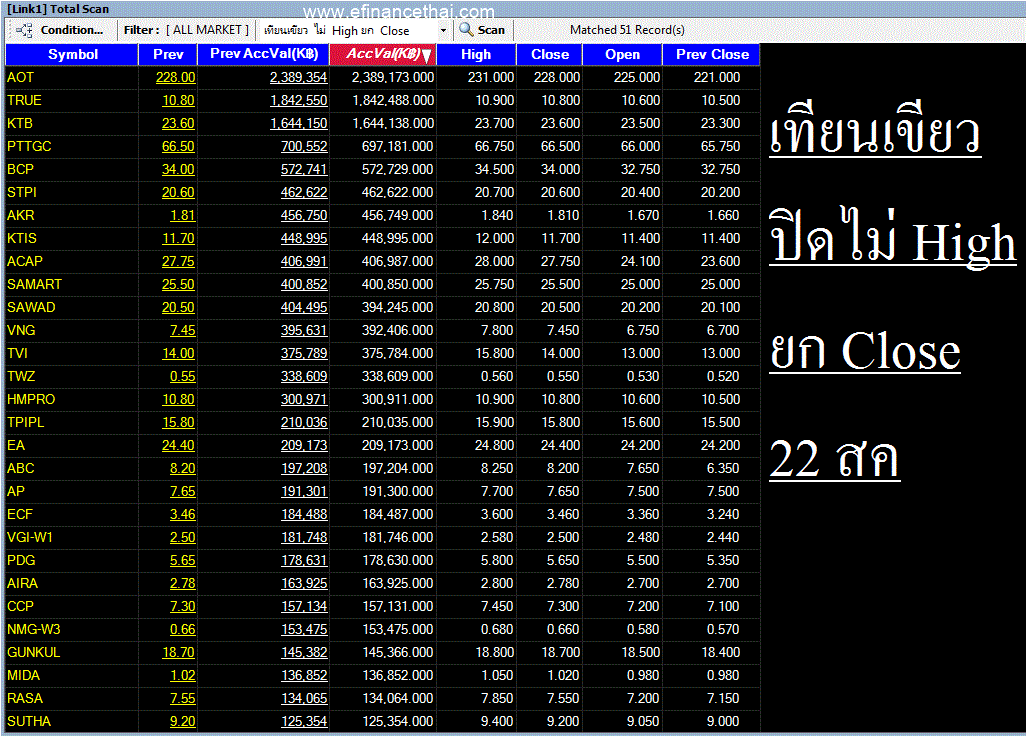Select the VGI-W1 symbol
This screenshot has height=740, width=1026.
pyautogui.click(x=29, y=537)
